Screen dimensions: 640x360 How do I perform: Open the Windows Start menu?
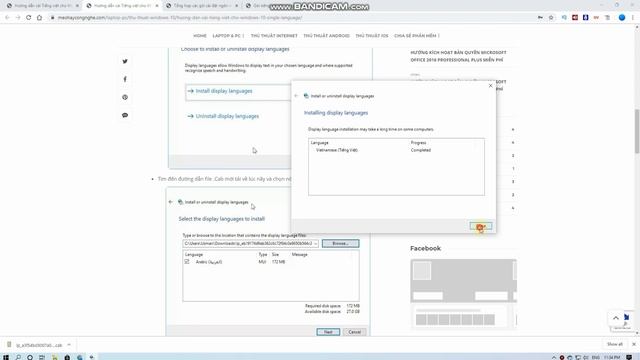click(x=6, y=357)
